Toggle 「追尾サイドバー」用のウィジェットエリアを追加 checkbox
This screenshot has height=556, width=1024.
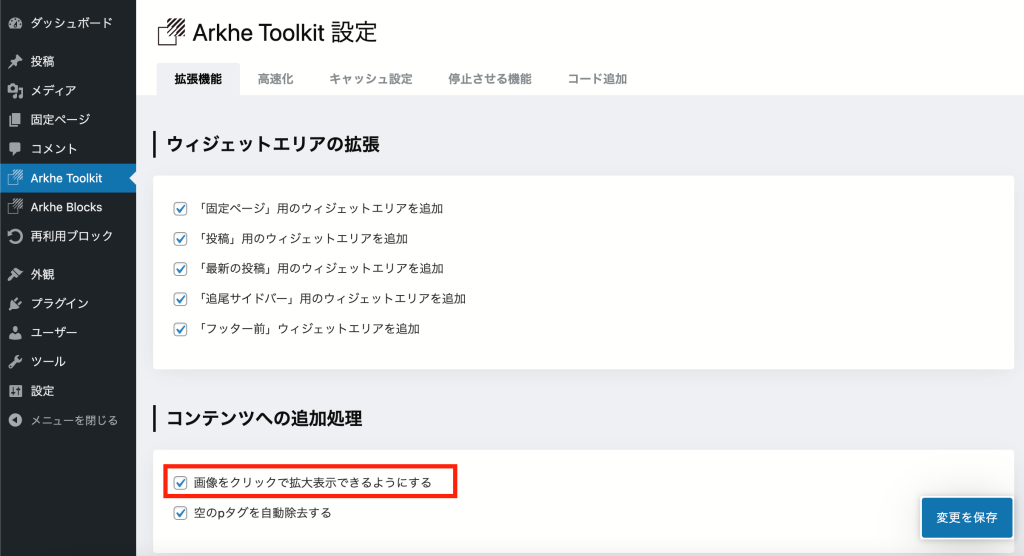click(180, 299)
